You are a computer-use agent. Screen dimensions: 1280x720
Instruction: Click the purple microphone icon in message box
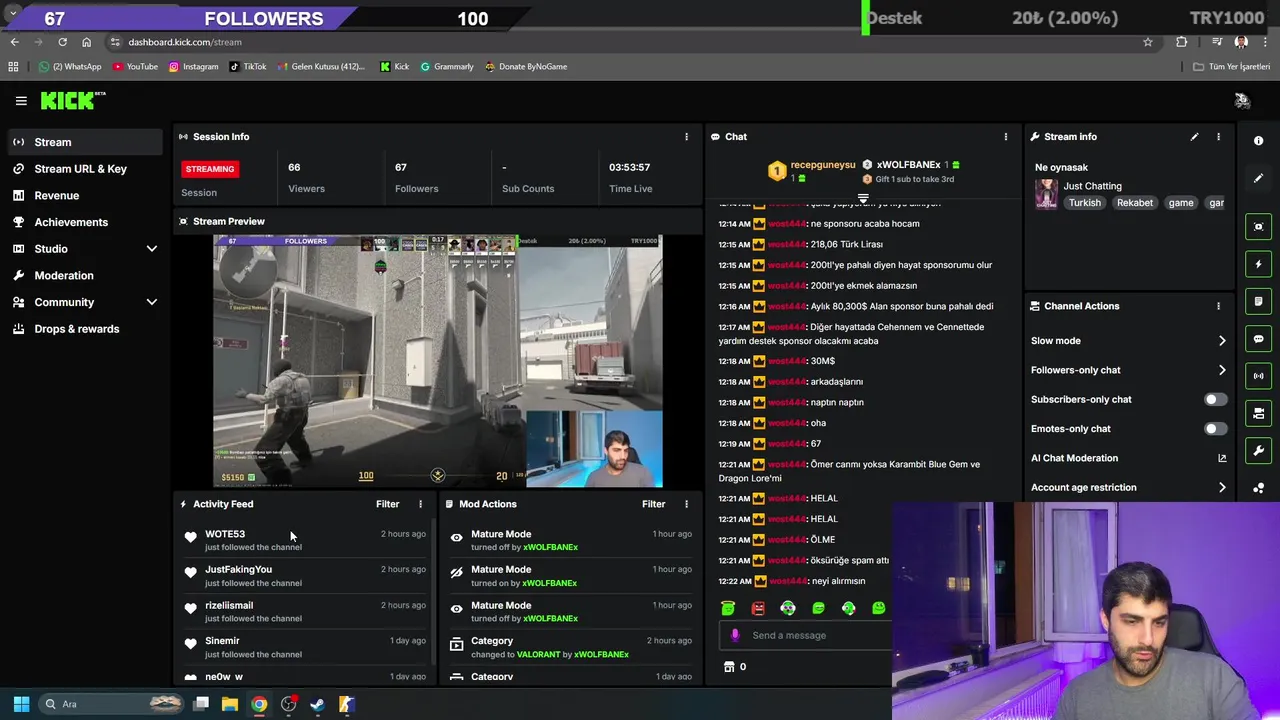click(x=735, y=635)
